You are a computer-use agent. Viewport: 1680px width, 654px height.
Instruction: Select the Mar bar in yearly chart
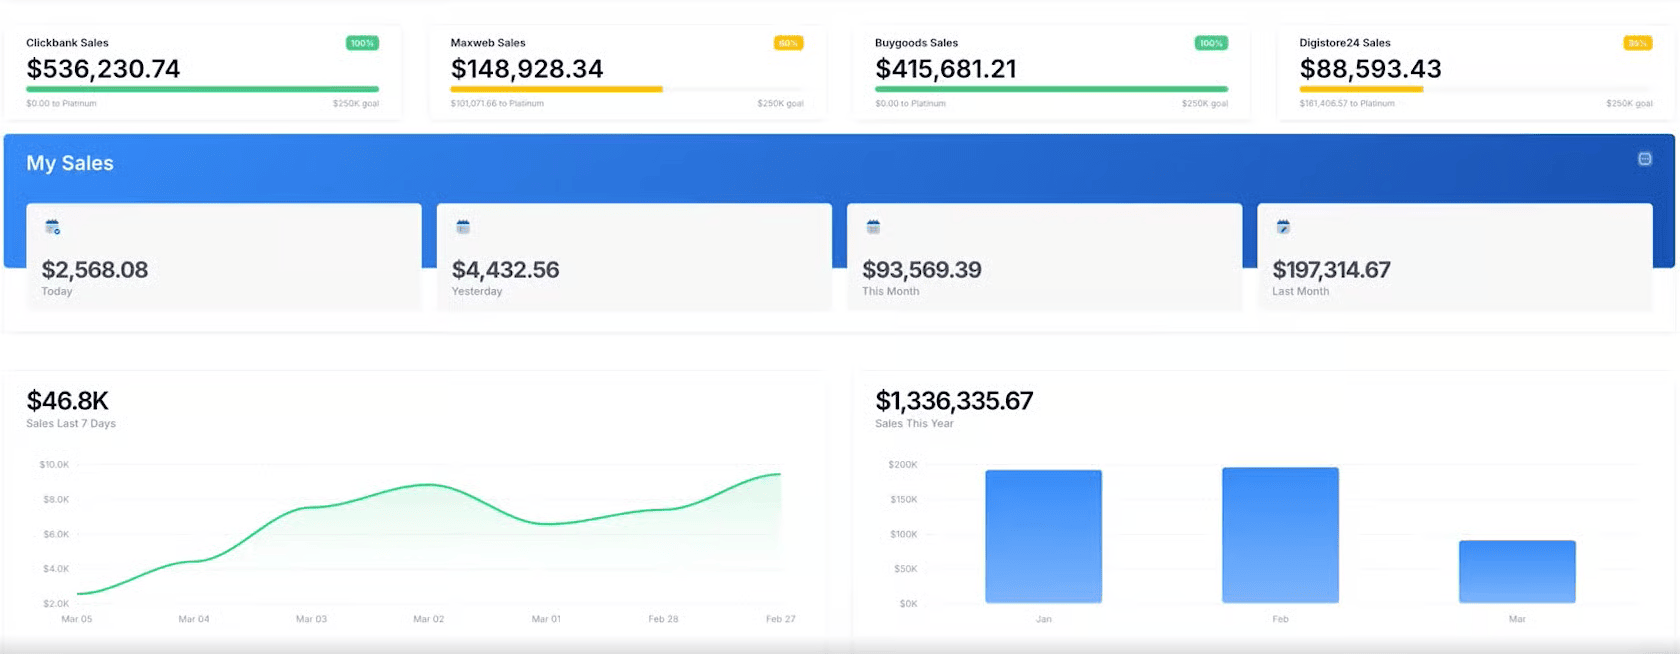pyautogui.click(x=1517, y=571)
